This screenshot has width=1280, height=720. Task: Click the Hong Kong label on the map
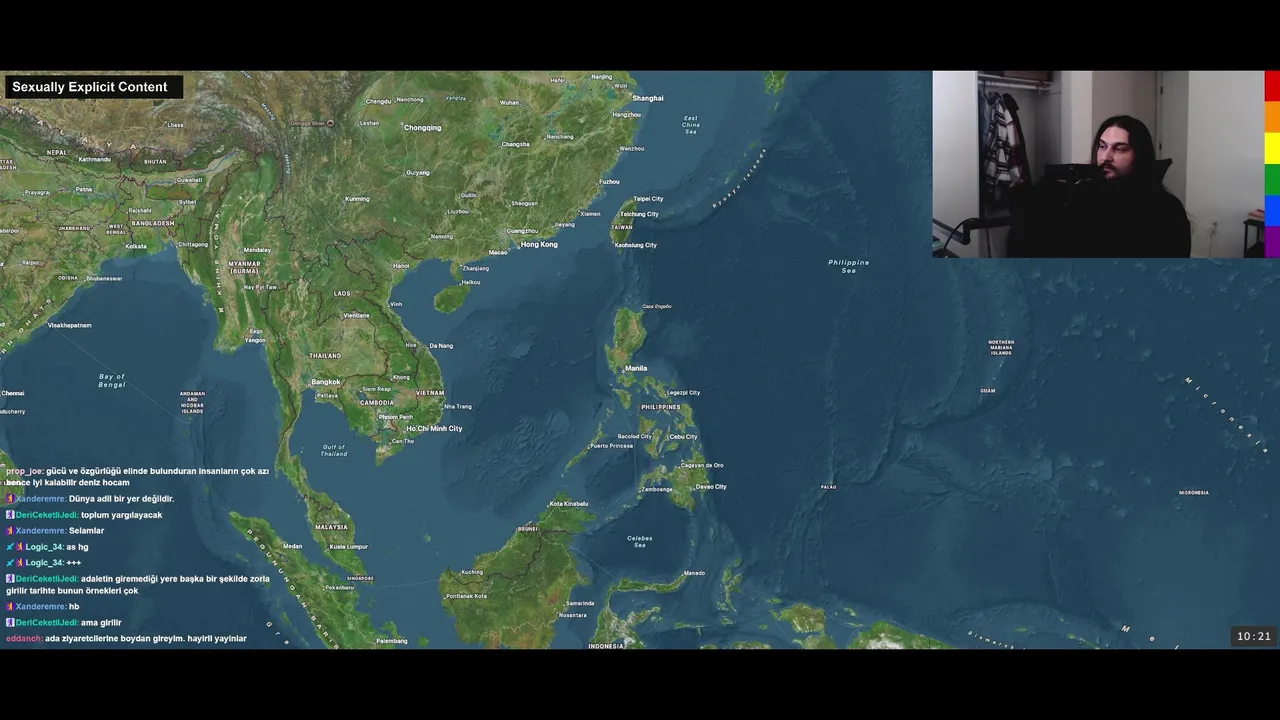(539, 244)
